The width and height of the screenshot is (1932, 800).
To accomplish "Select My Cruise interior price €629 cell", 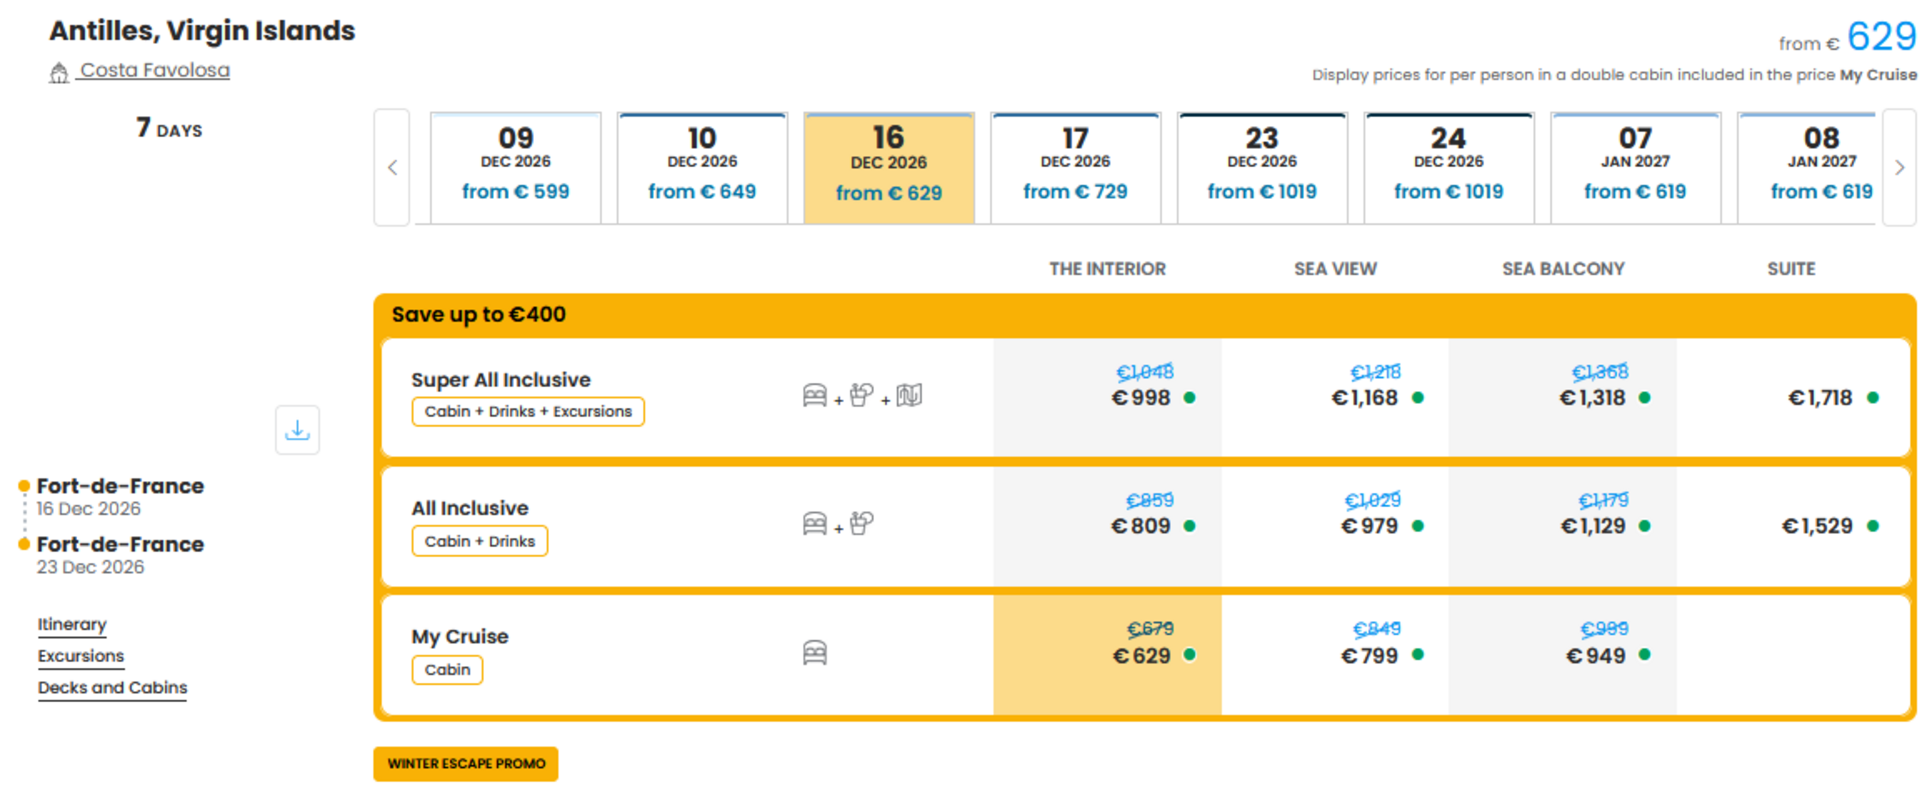I will (1107, 655).
